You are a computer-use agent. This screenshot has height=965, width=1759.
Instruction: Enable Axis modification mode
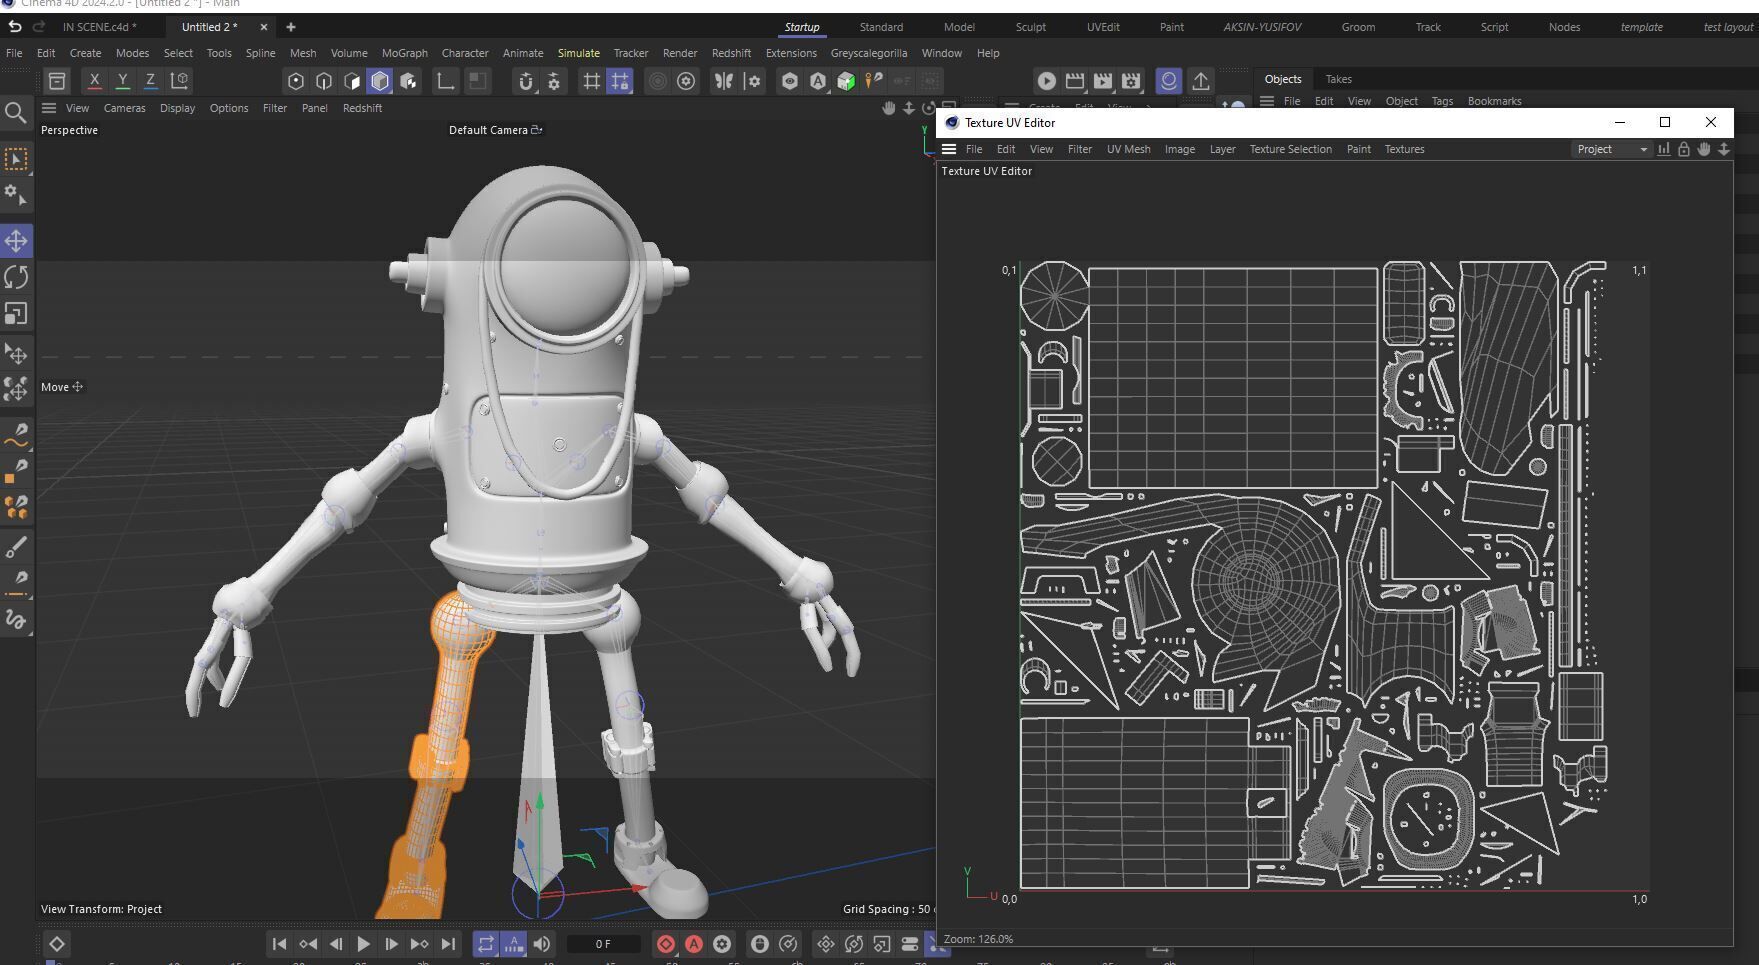[446, 81]
